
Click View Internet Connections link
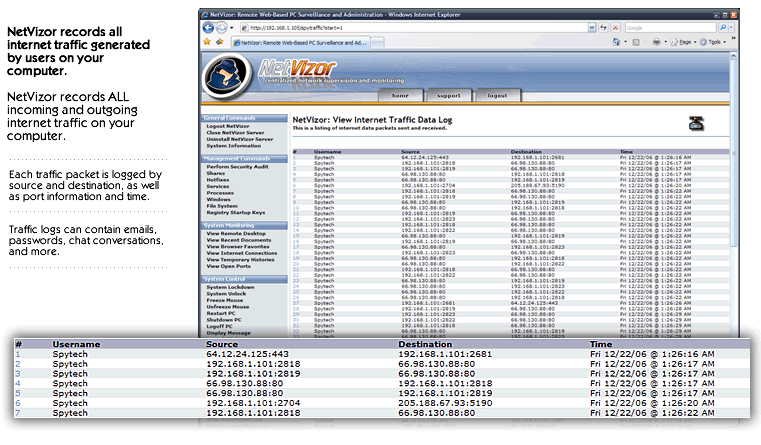pos(241,253)
